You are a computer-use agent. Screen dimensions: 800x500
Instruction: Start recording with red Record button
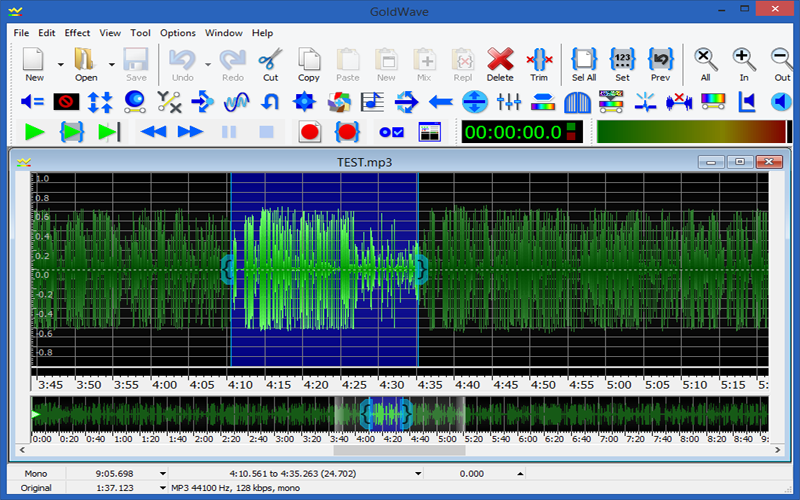[310, 133]
